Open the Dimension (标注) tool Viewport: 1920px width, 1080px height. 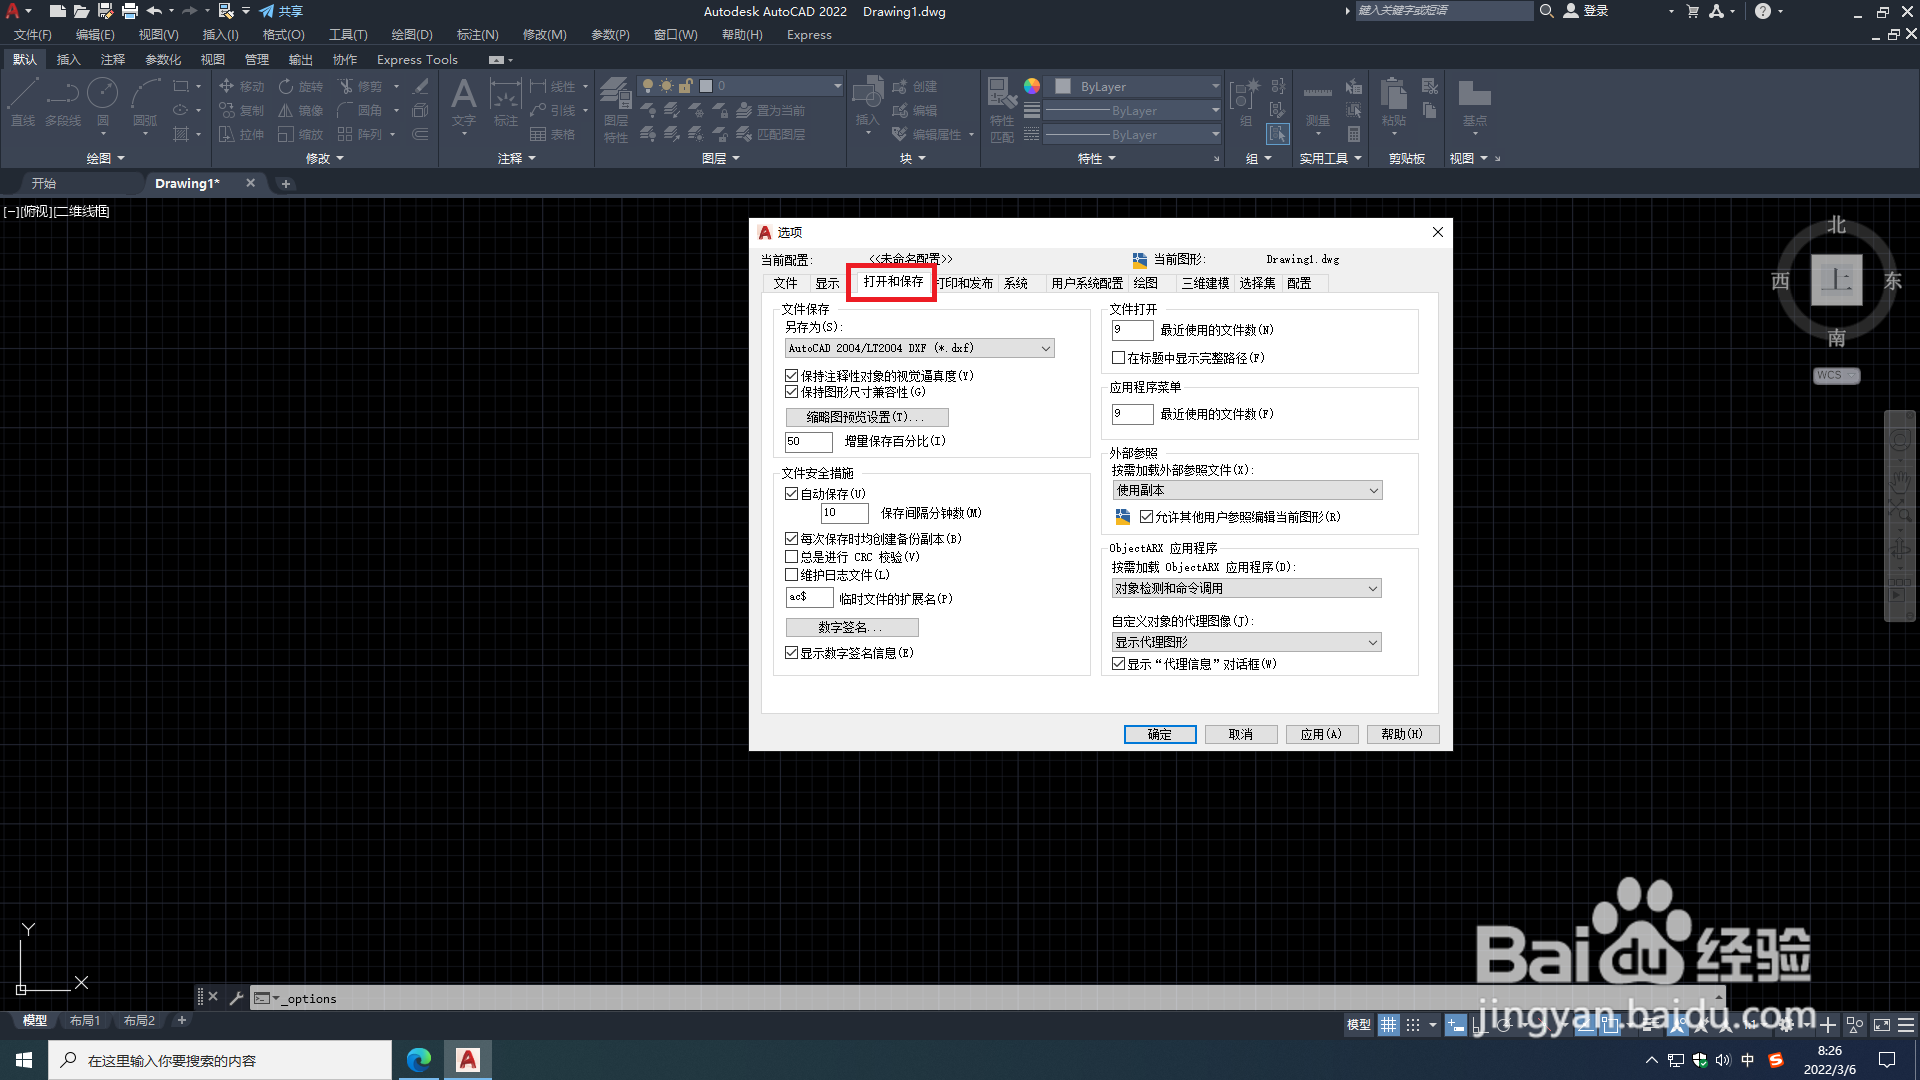coord(505,104)
